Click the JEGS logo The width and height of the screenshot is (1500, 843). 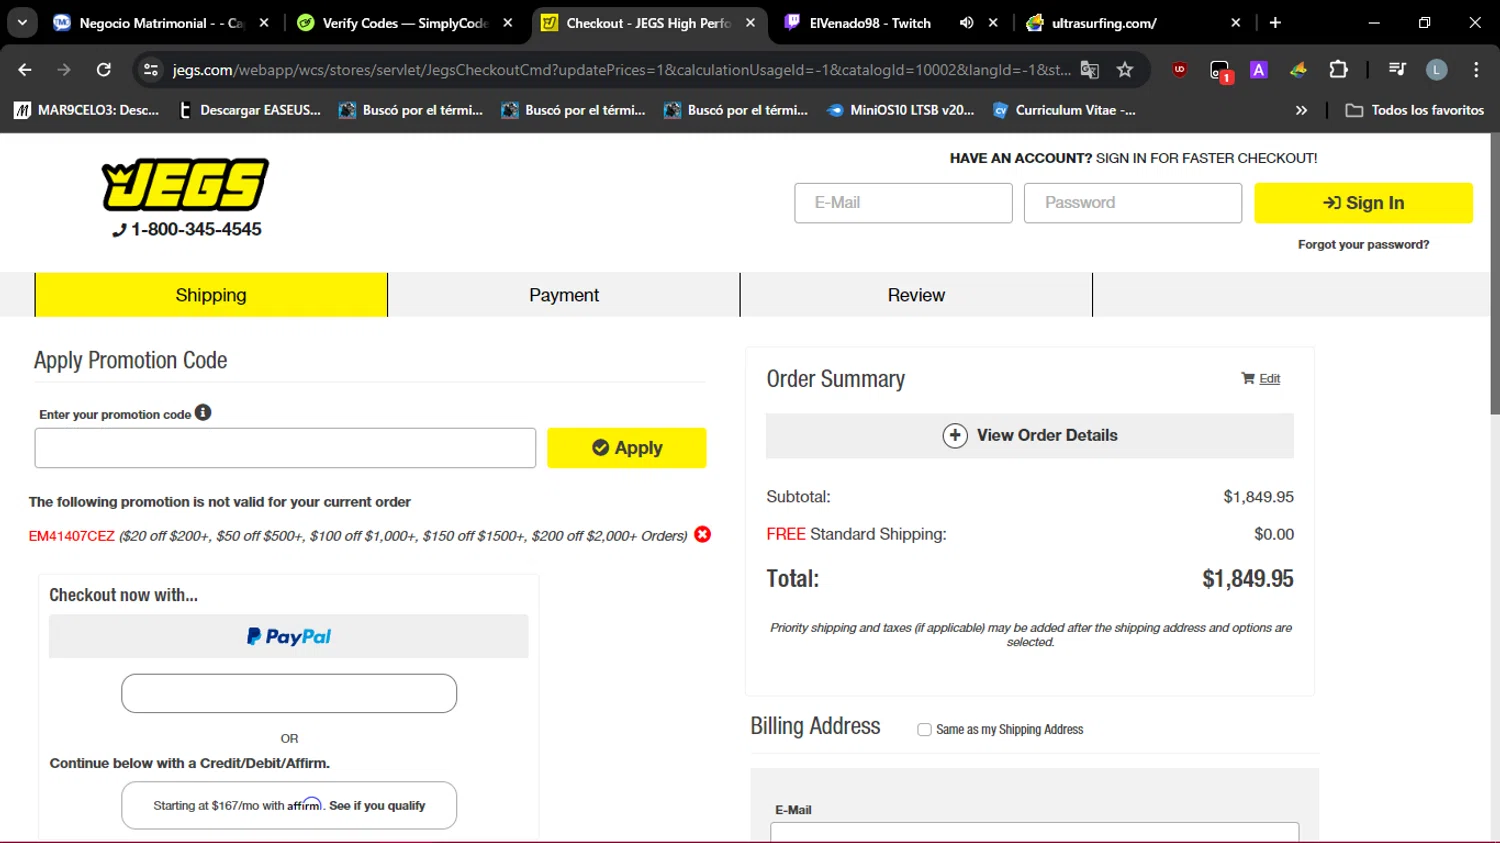185,185
